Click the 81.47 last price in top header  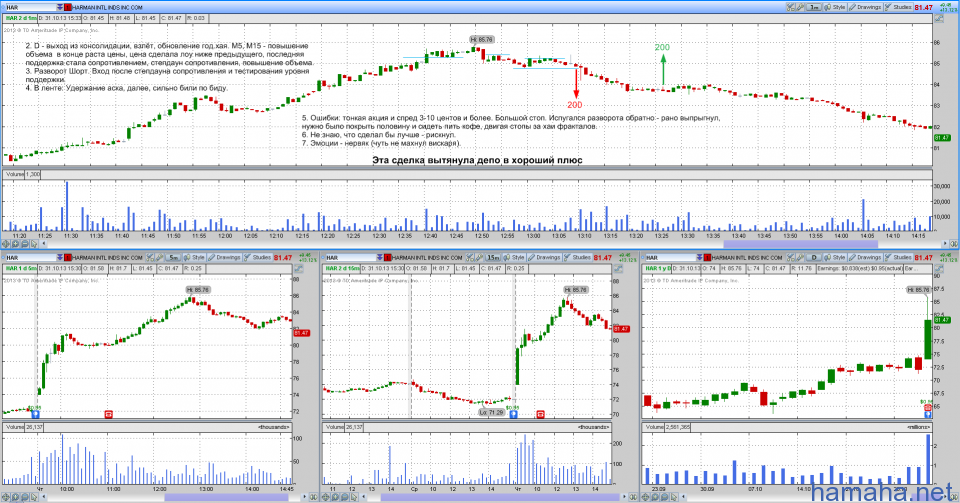[923, 7]
